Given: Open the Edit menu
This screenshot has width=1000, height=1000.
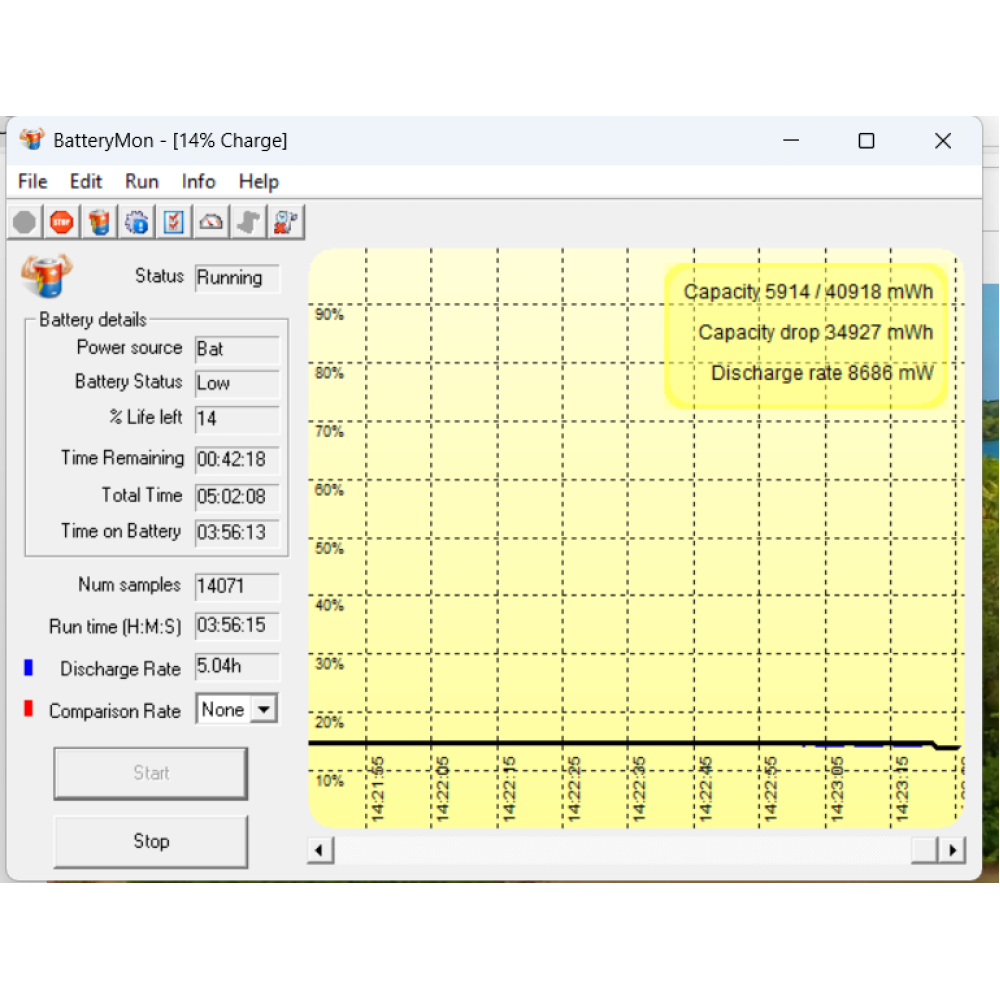Looking at the screenshot, I should 86,181.
